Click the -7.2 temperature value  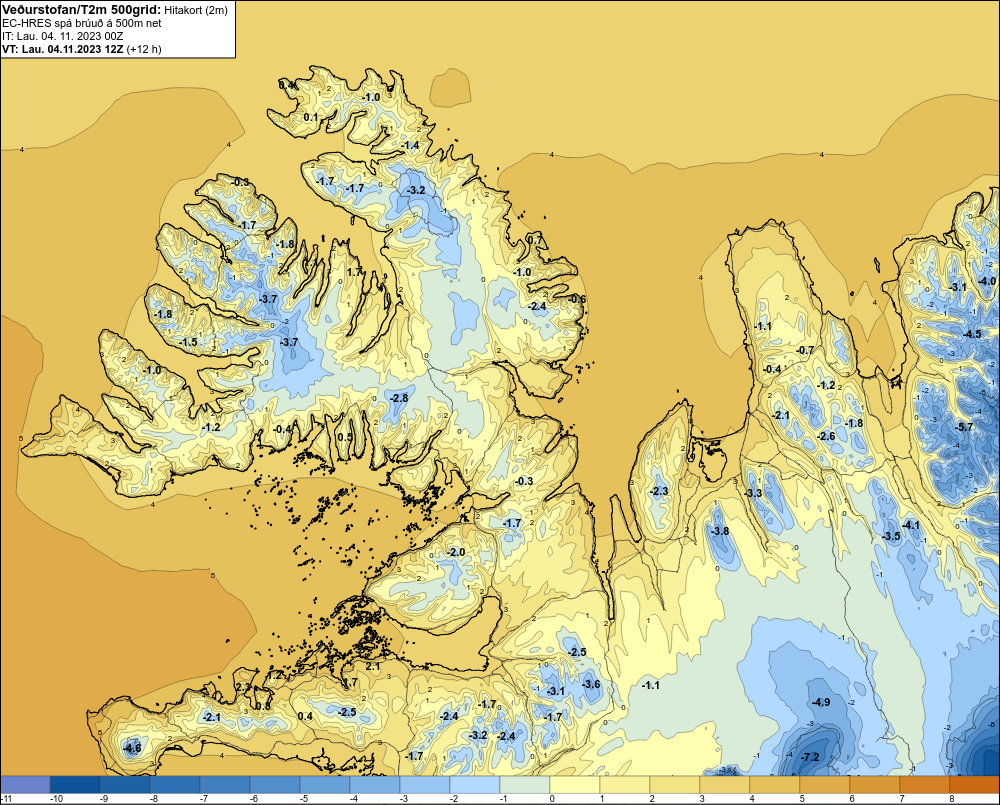pyautogui.click(x=809, y=757)
